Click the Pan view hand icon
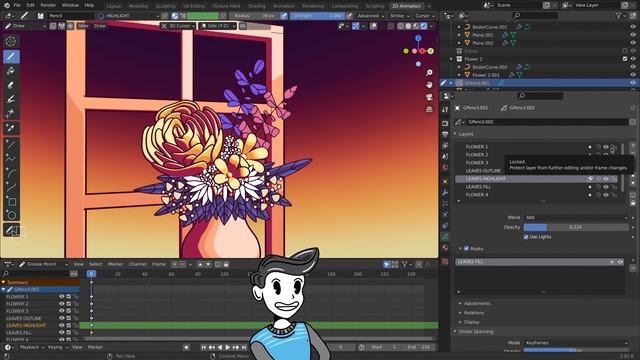The image size is (640, 360). [x=429, y=85]
